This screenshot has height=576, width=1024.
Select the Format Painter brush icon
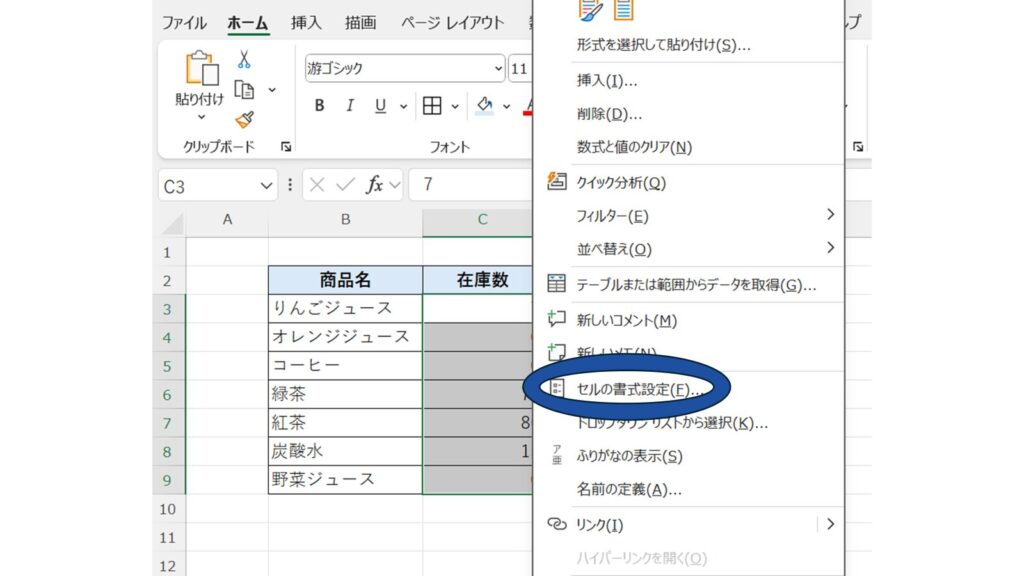pos(244,120)
